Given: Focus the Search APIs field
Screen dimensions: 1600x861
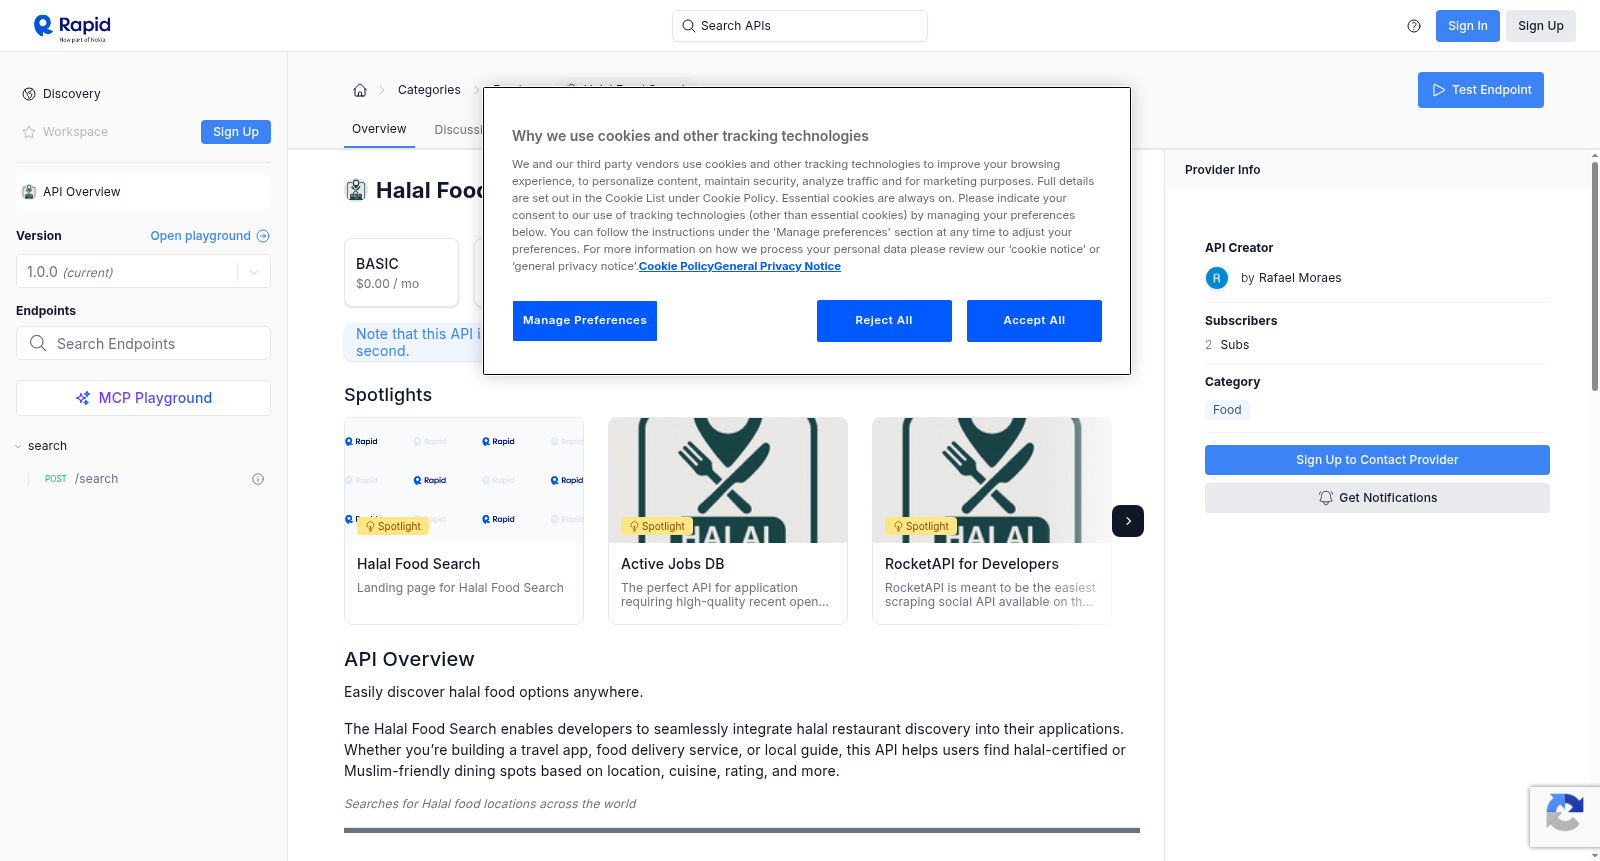Looking at the screenshot, I should pyautogui.click(x=800, y=26).
